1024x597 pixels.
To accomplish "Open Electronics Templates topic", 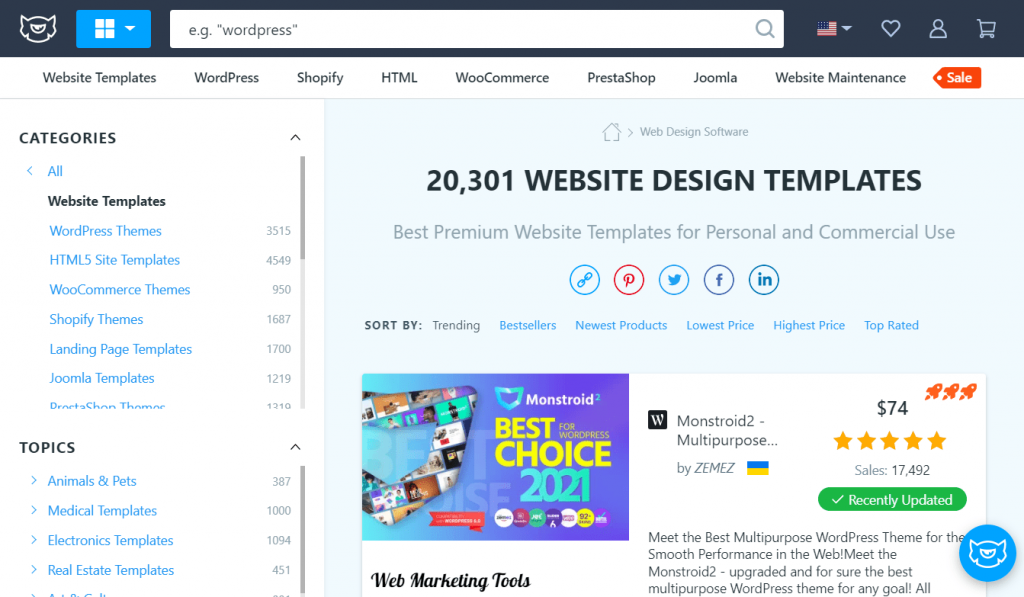I will pyautogui.click(x=110, y=540).
